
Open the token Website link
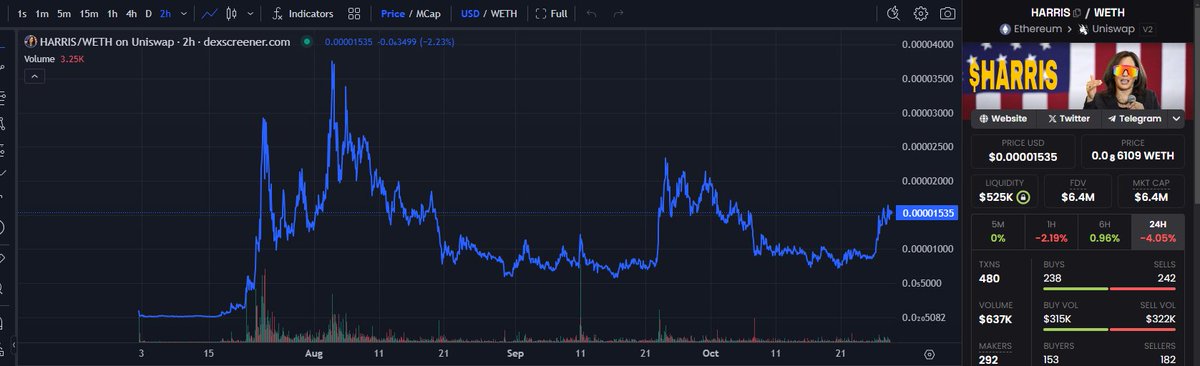pyautogui.click(x=1003, y=118)
